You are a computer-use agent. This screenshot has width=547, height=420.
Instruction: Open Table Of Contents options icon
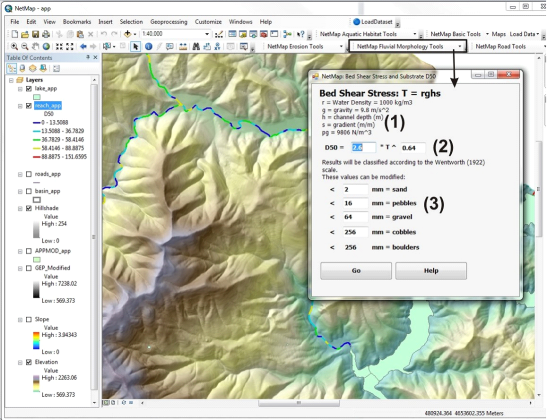tap(56, 68)
